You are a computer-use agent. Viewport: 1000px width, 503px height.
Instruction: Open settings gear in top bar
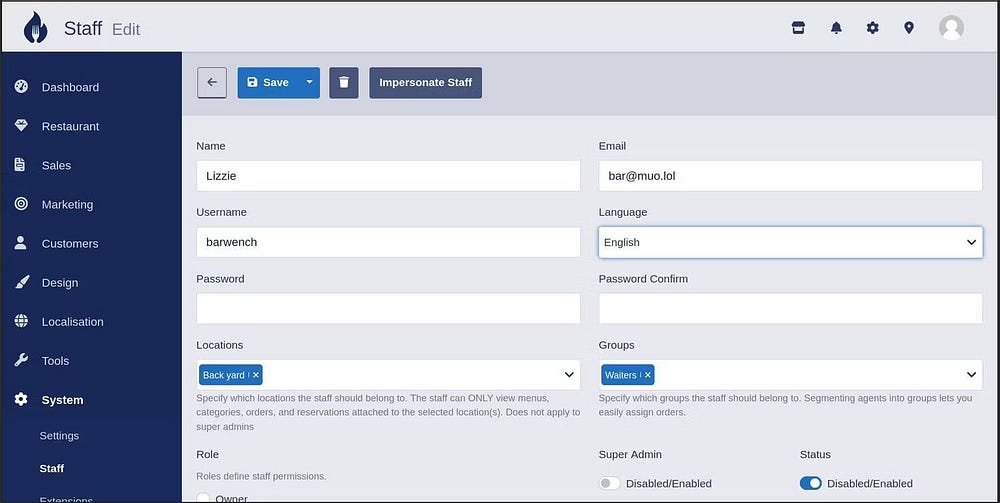[x=872, y=28]
